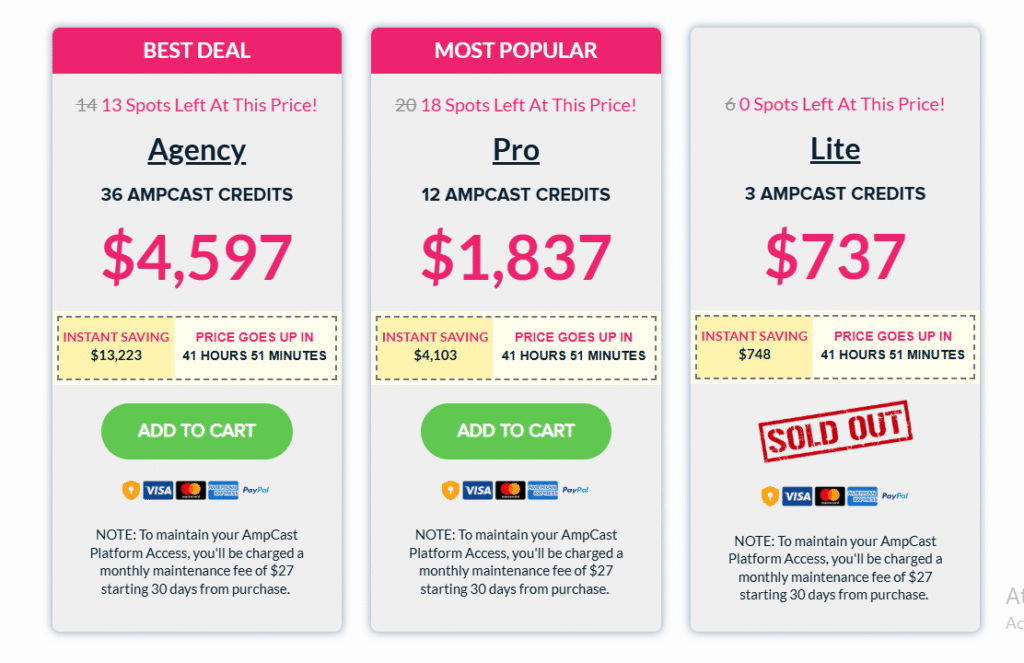This screenshot has height=663, width=1024.
Task: Click the shield security icon in Lite card
Action: [x=770, y=496]
